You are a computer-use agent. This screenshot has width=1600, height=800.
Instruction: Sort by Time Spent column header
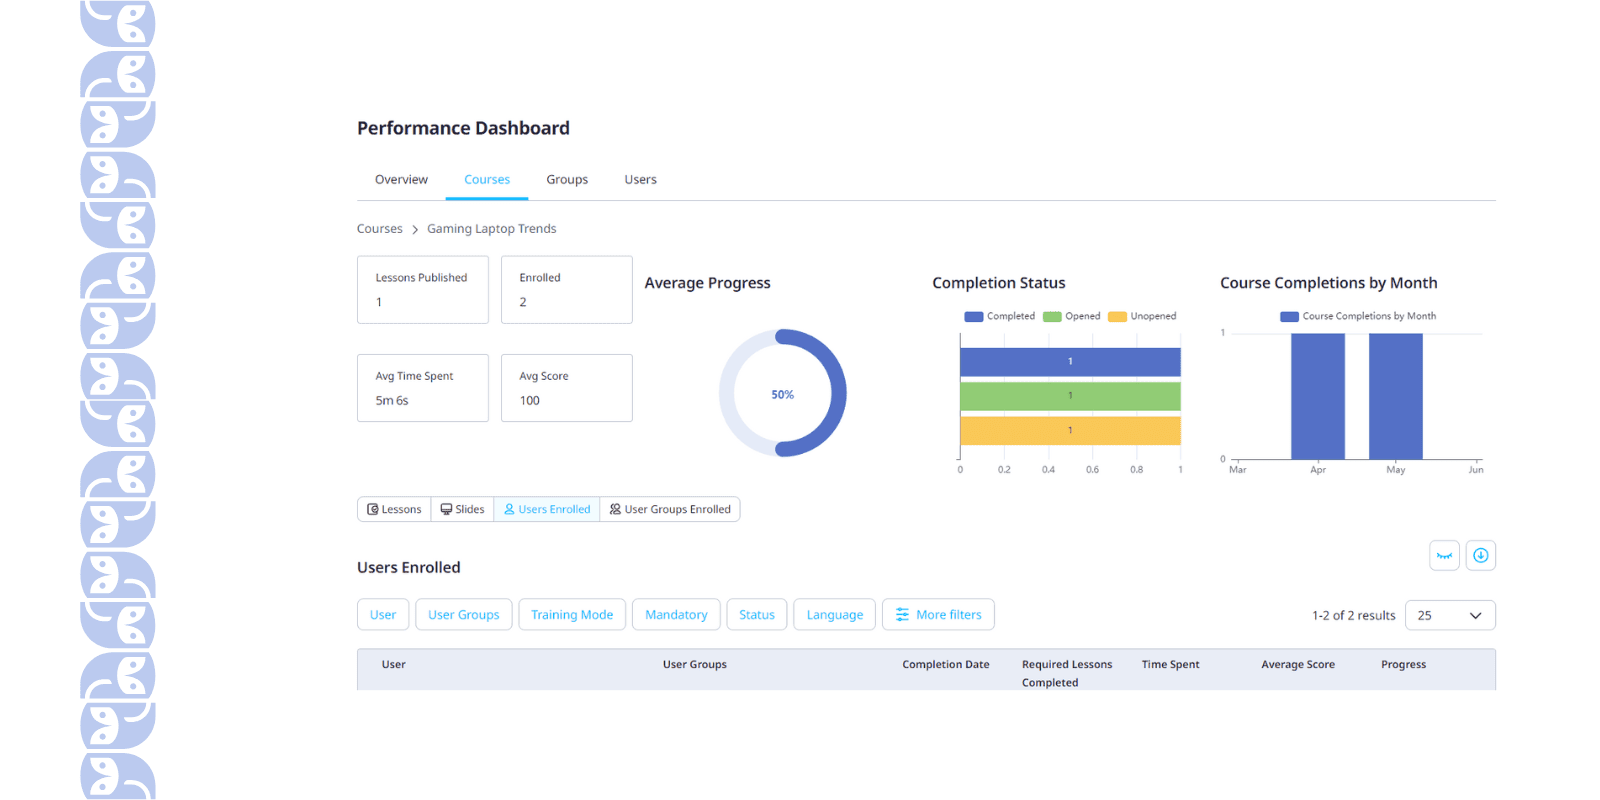click(x=1170, y=665)
